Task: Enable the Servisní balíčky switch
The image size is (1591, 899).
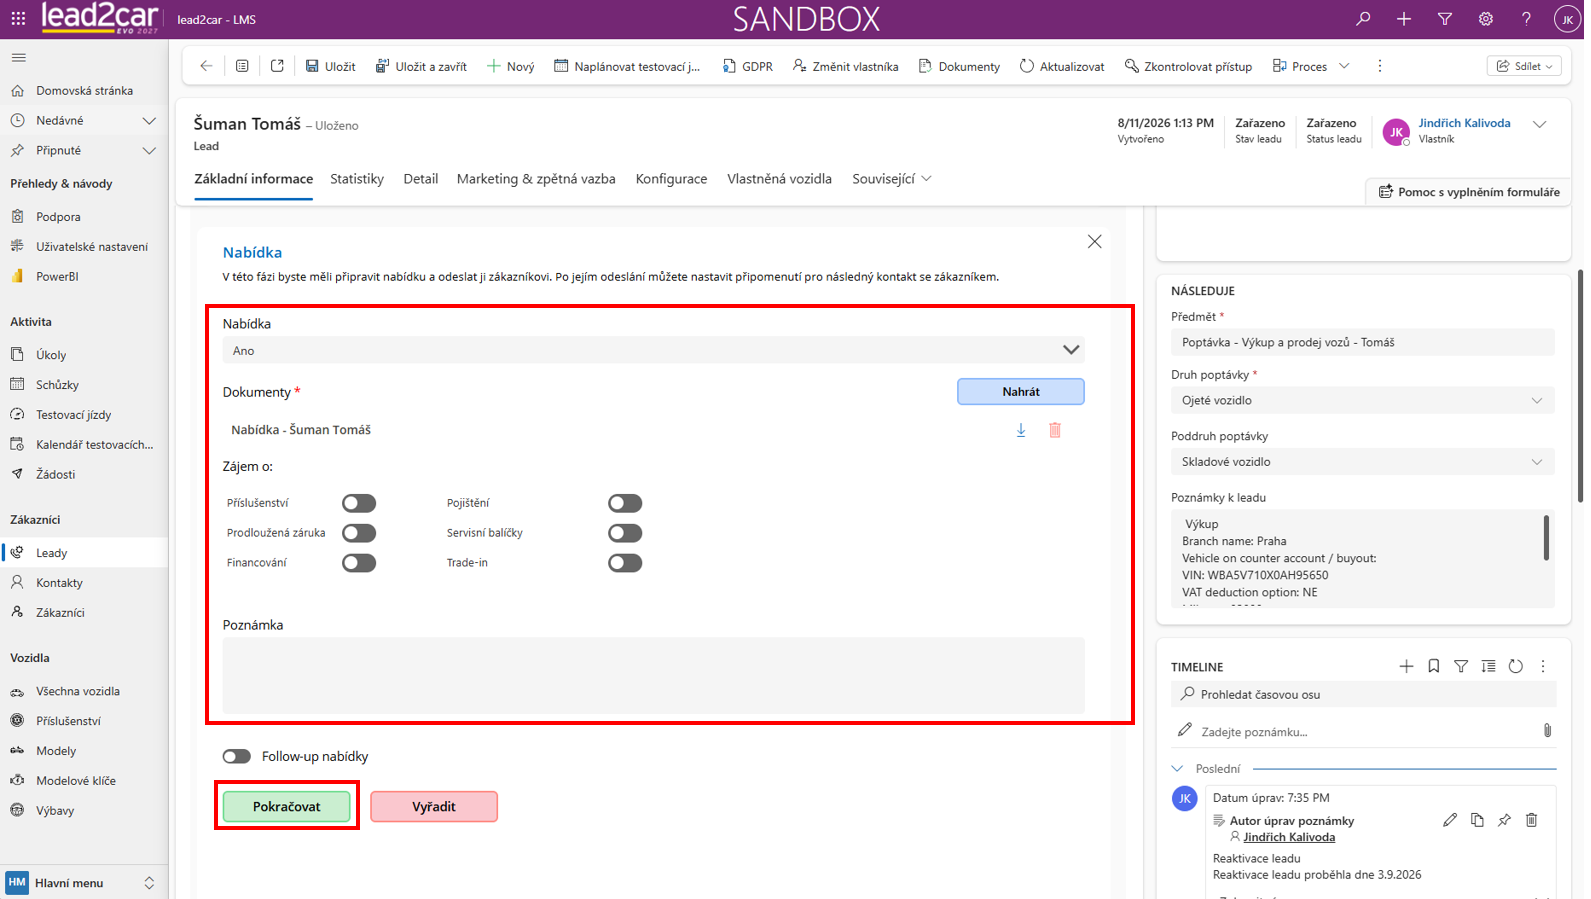Action: coord(625,533)
